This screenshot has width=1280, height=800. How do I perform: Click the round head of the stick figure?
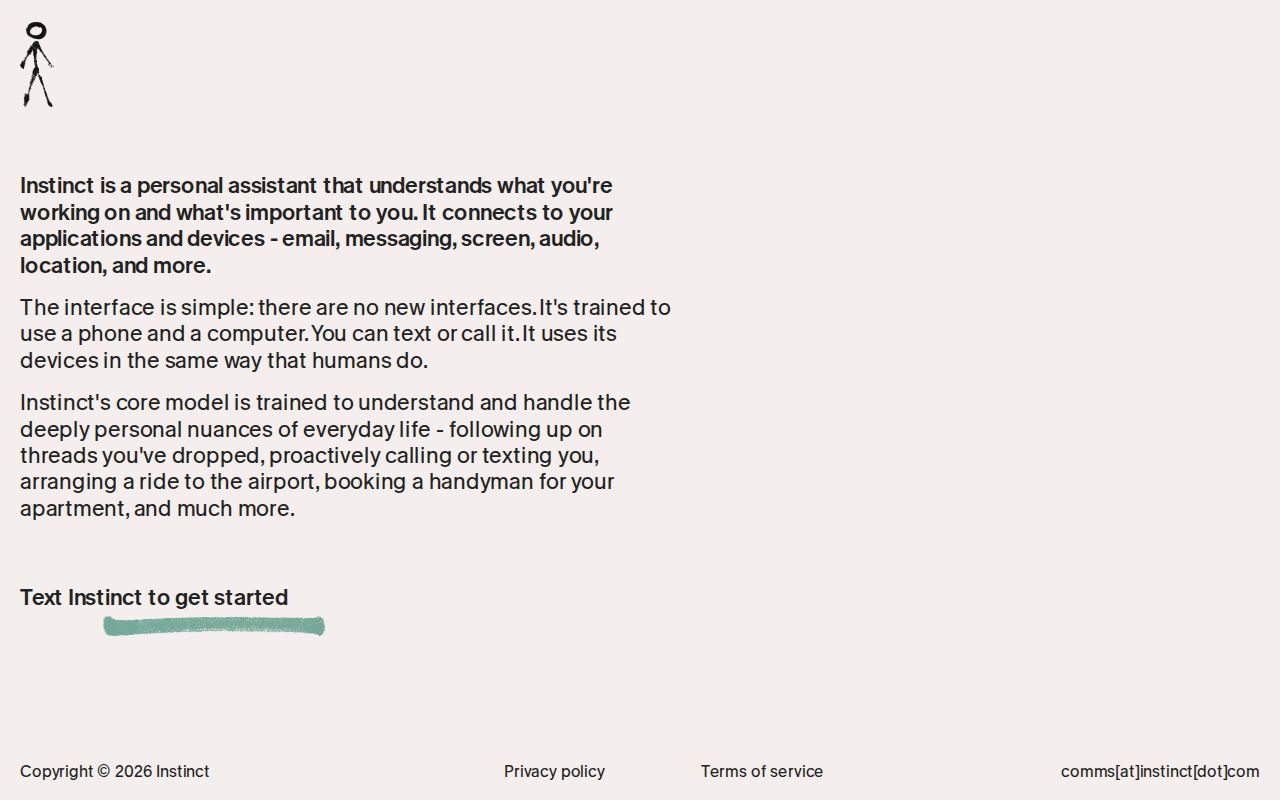pyautogui.click(x=36, y=31)
